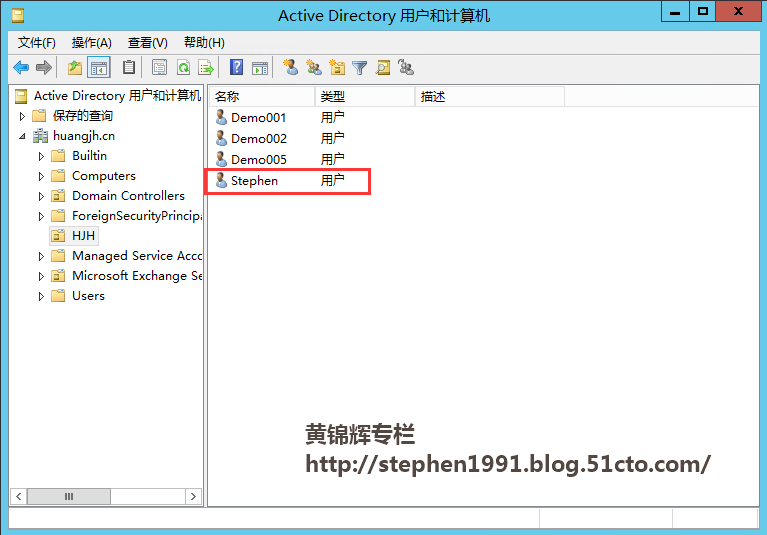Screen dimensions: 767x535
Task: Select the Demo002 user row name
Action: click(259, 138)
